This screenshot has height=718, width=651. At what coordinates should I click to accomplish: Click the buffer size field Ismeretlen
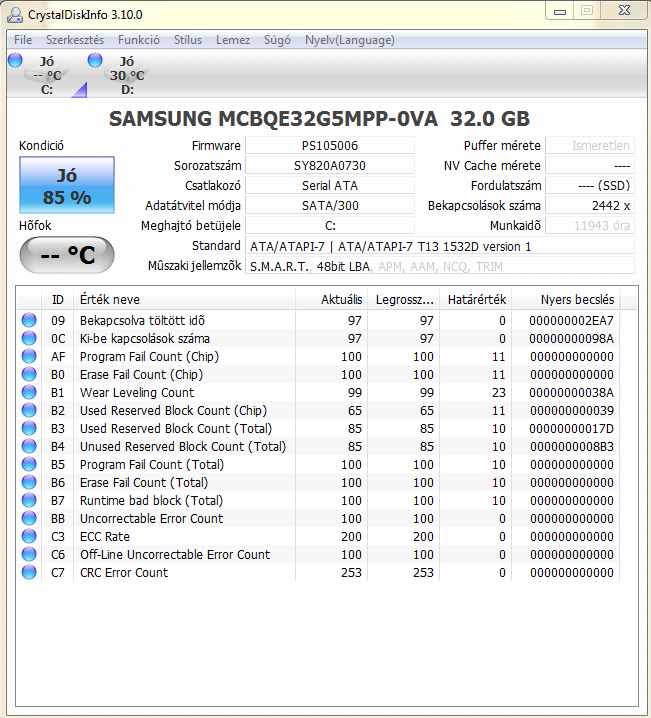pos(590,146)
